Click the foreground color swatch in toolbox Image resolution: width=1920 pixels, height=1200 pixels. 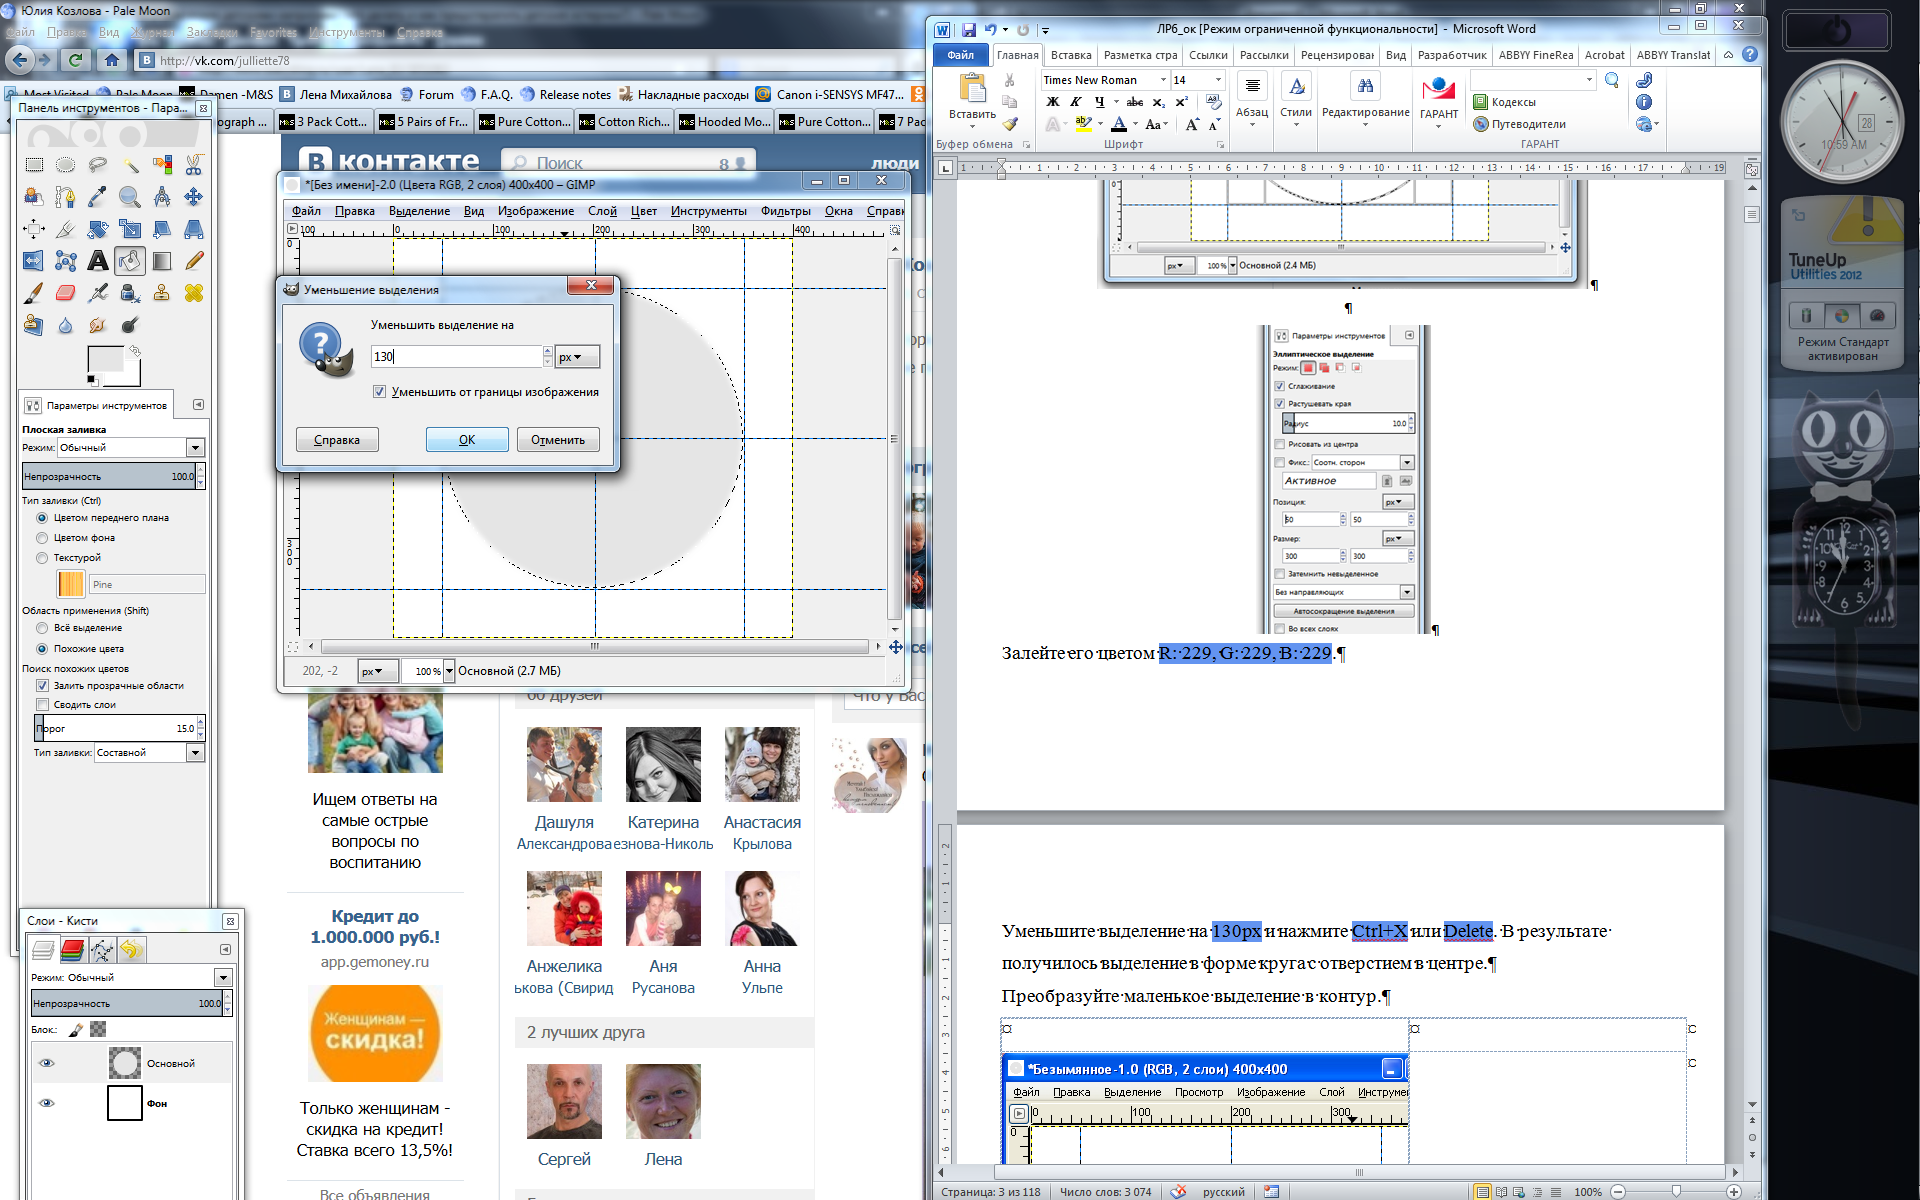104,359
